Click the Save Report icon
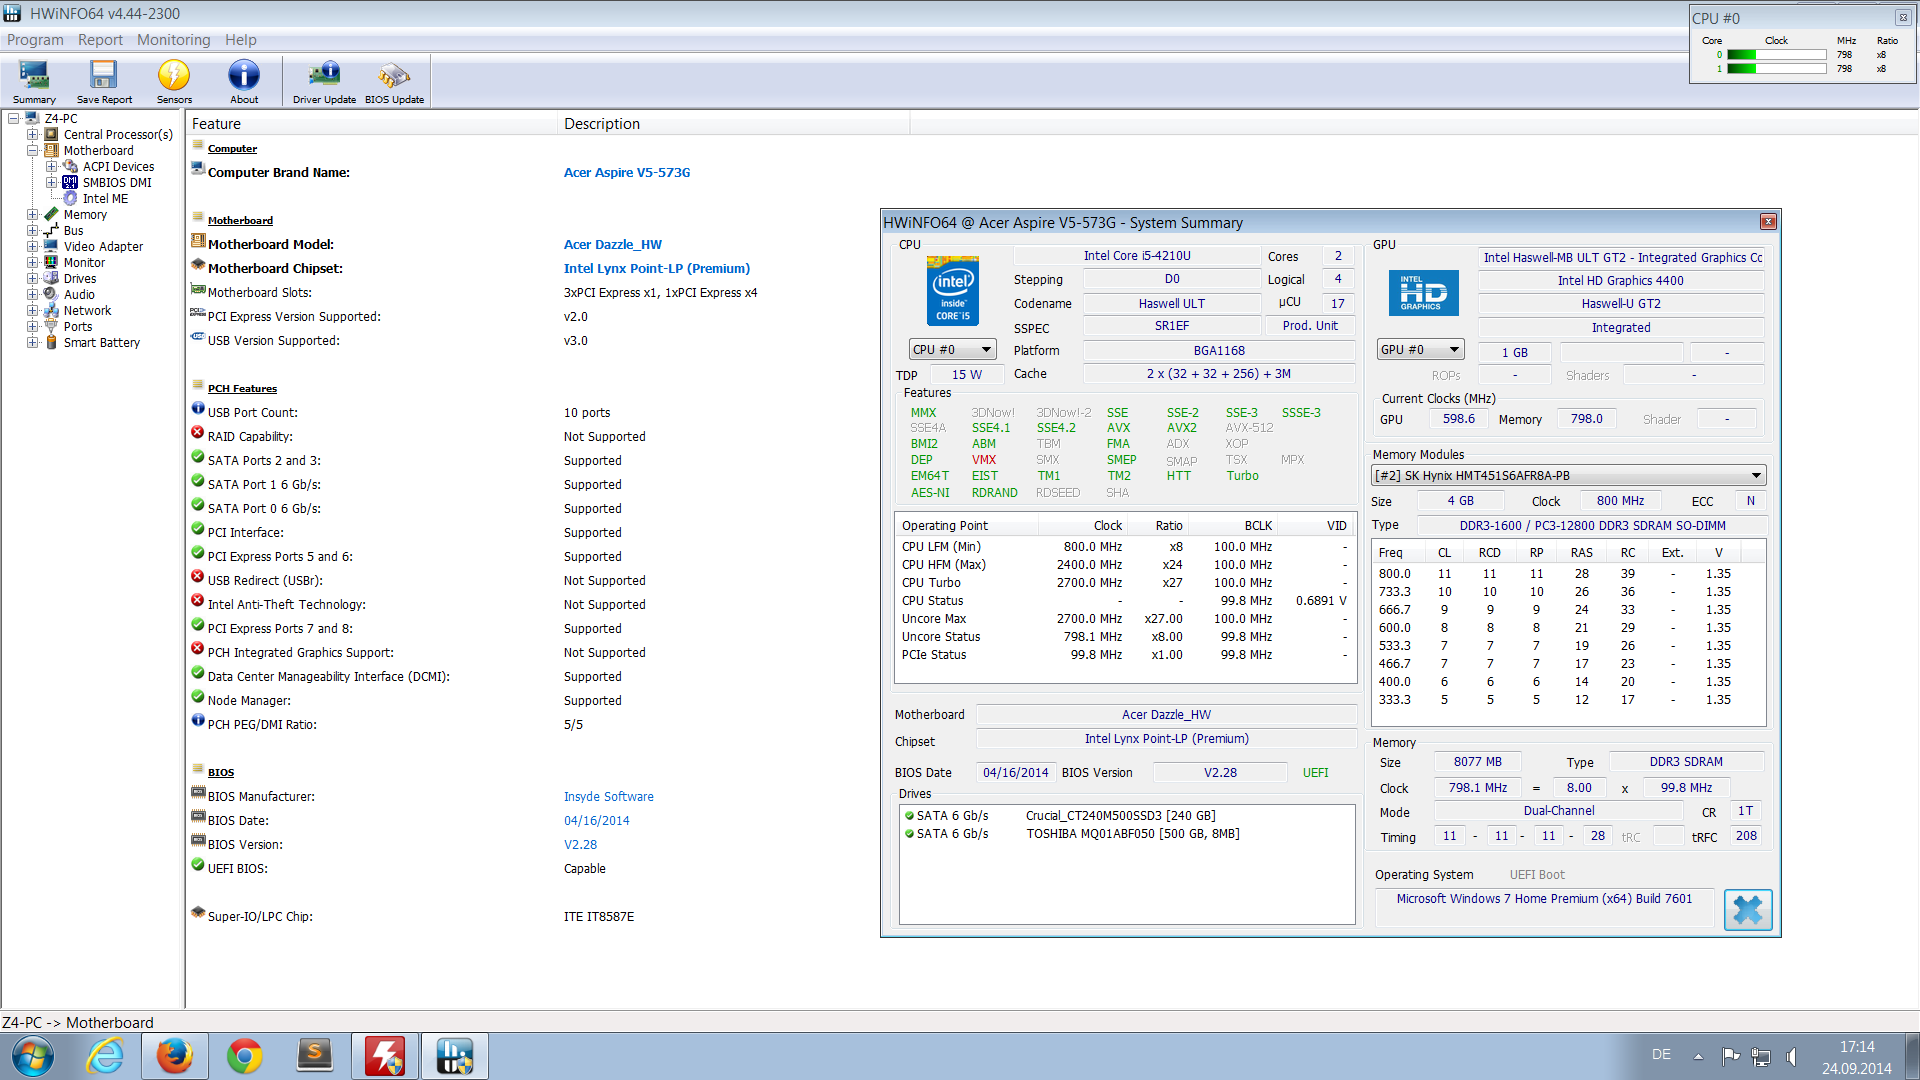1920x1080 pixels. pos(104,81)
